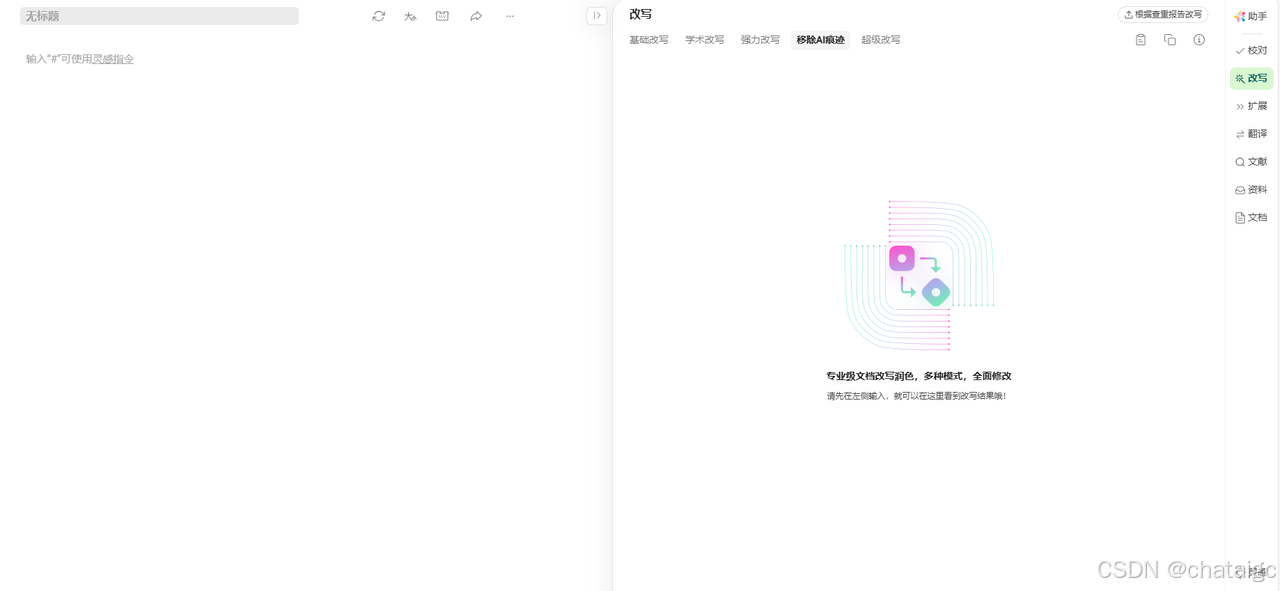The height and width of the screenshot is (591, 1280).
Task: Click the copy icon in 改写 panel
Action: point(1170,40)
